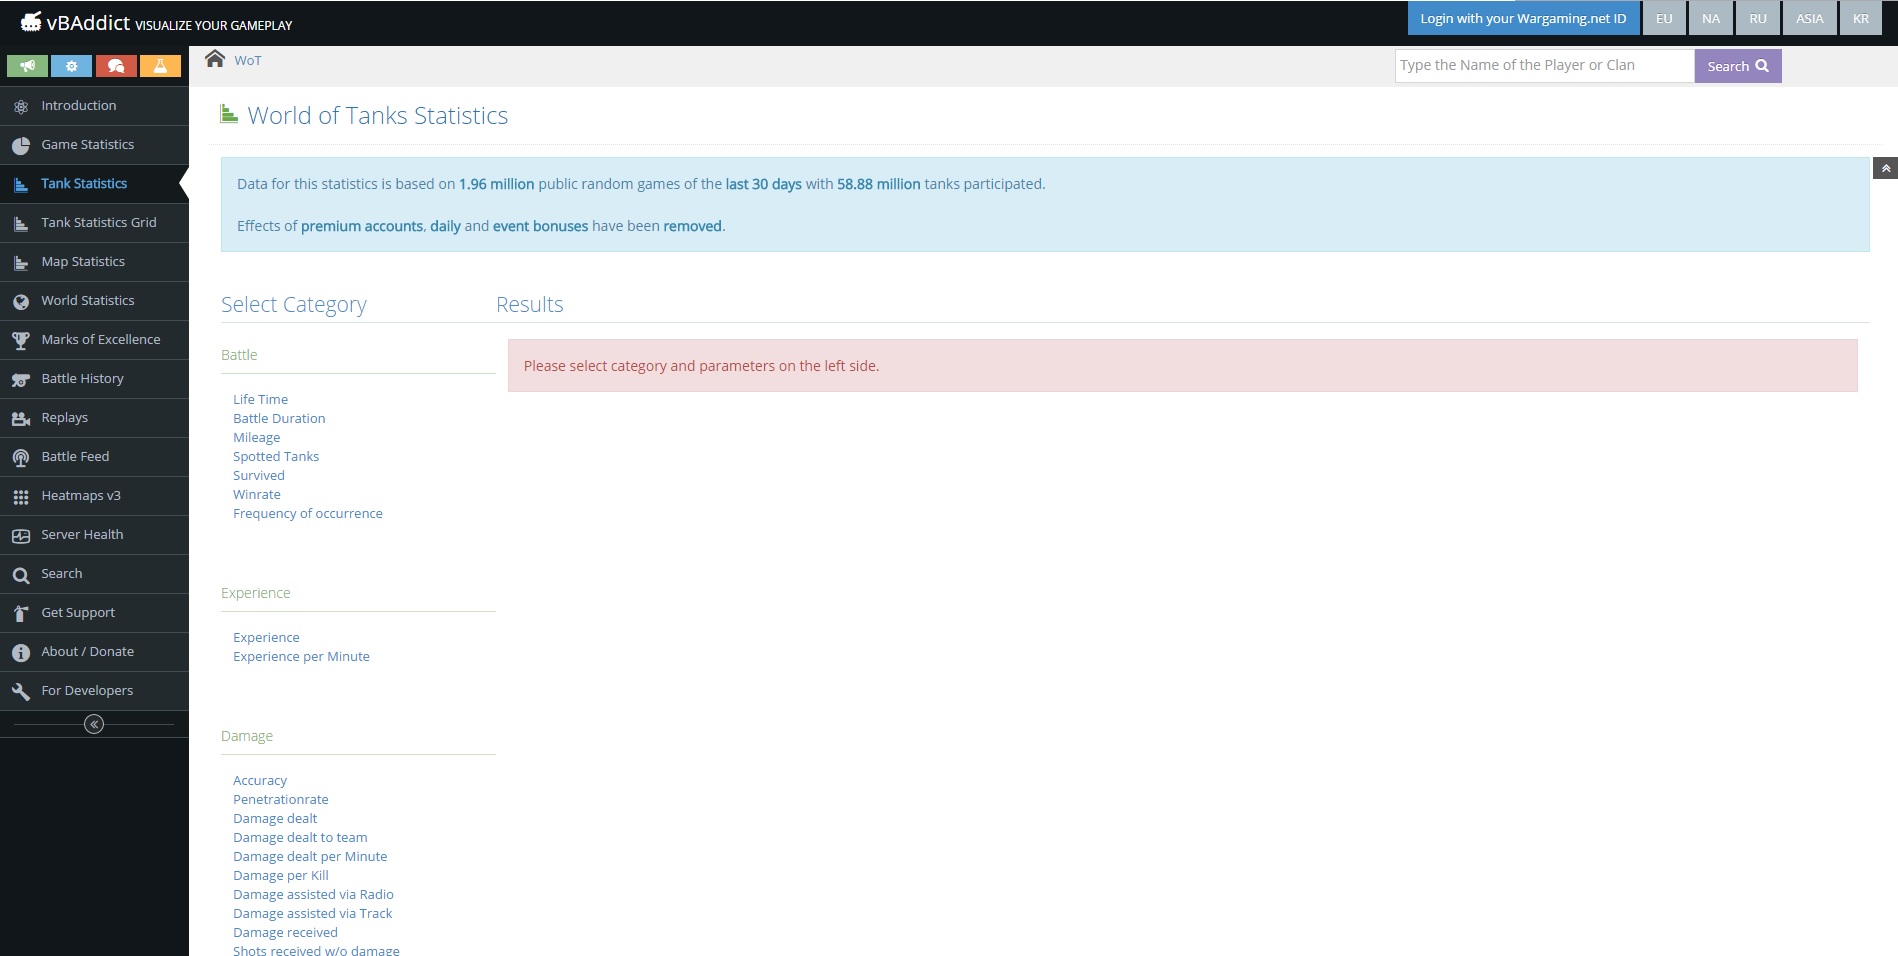Viewport: 1898px width, 956px height.
Task: Click the vBAddict tank logo
Action: (x=31, y=22)
